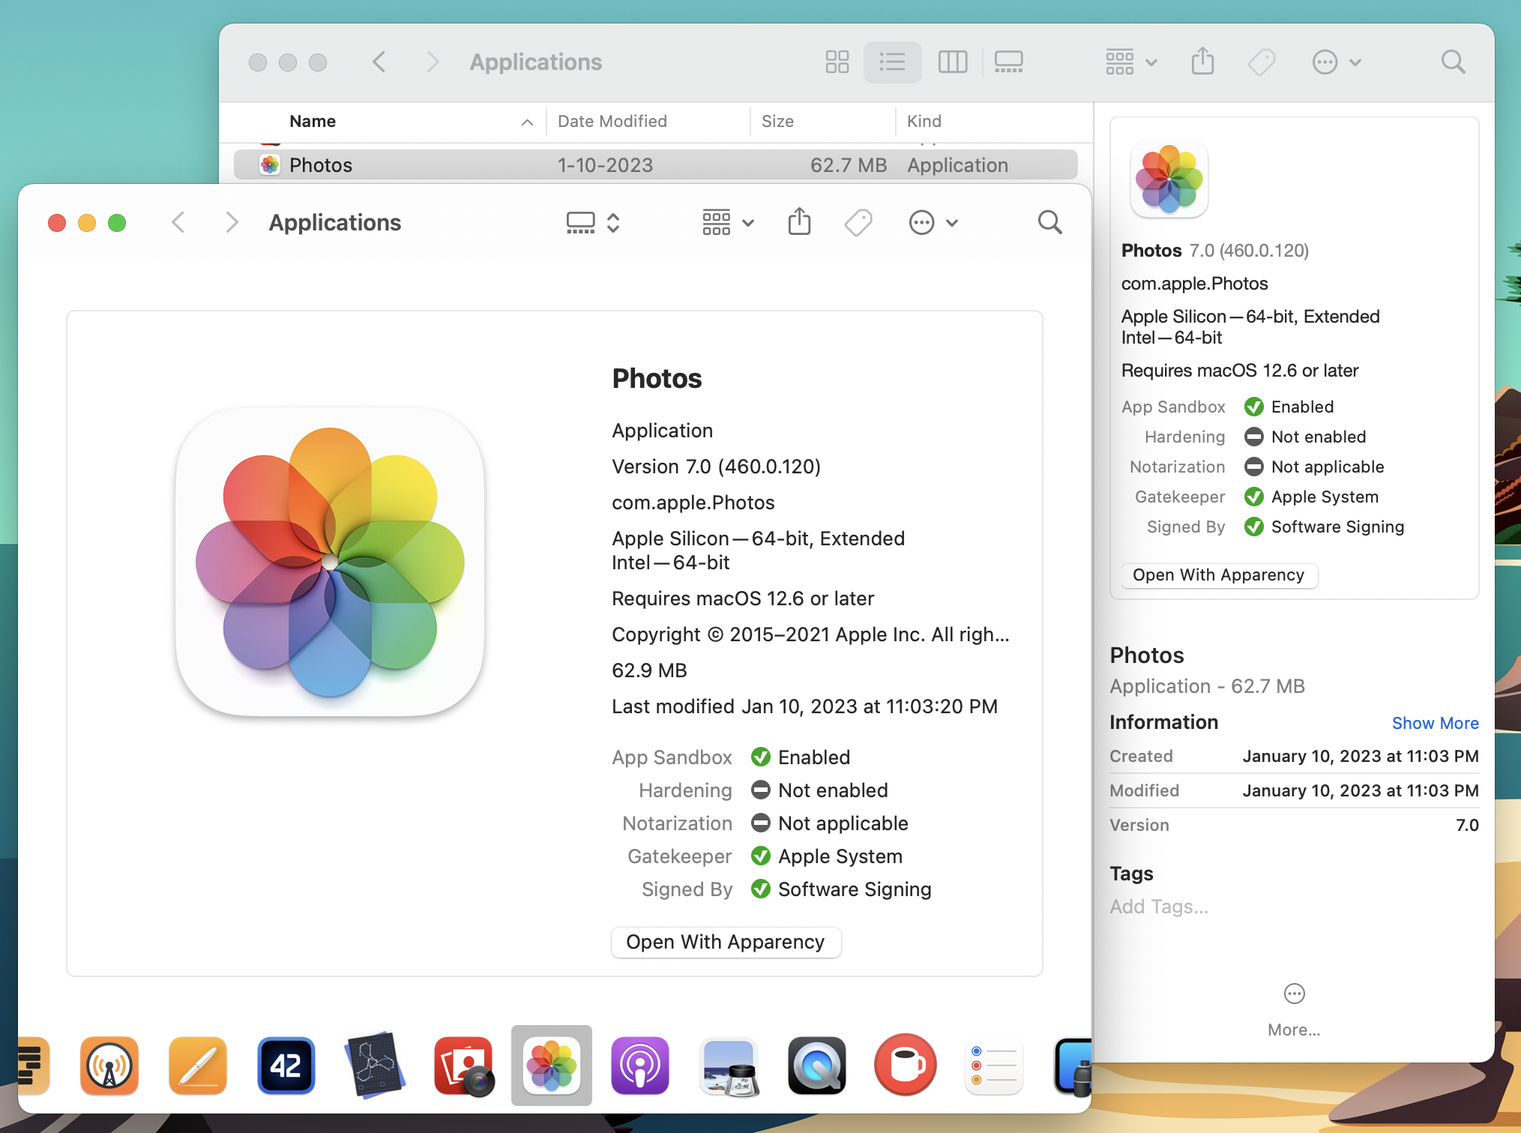The width and height of the screenshot is (1521, 1133).
Task: Open Reminders in the Dock
Action: point(993,1066)
